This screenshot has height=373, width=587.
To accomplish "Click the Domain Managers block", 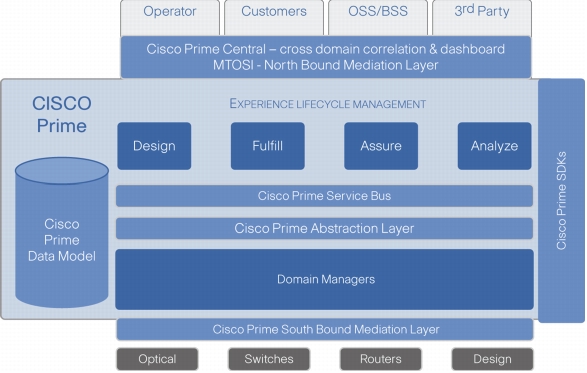I will (x=325, y=279).
